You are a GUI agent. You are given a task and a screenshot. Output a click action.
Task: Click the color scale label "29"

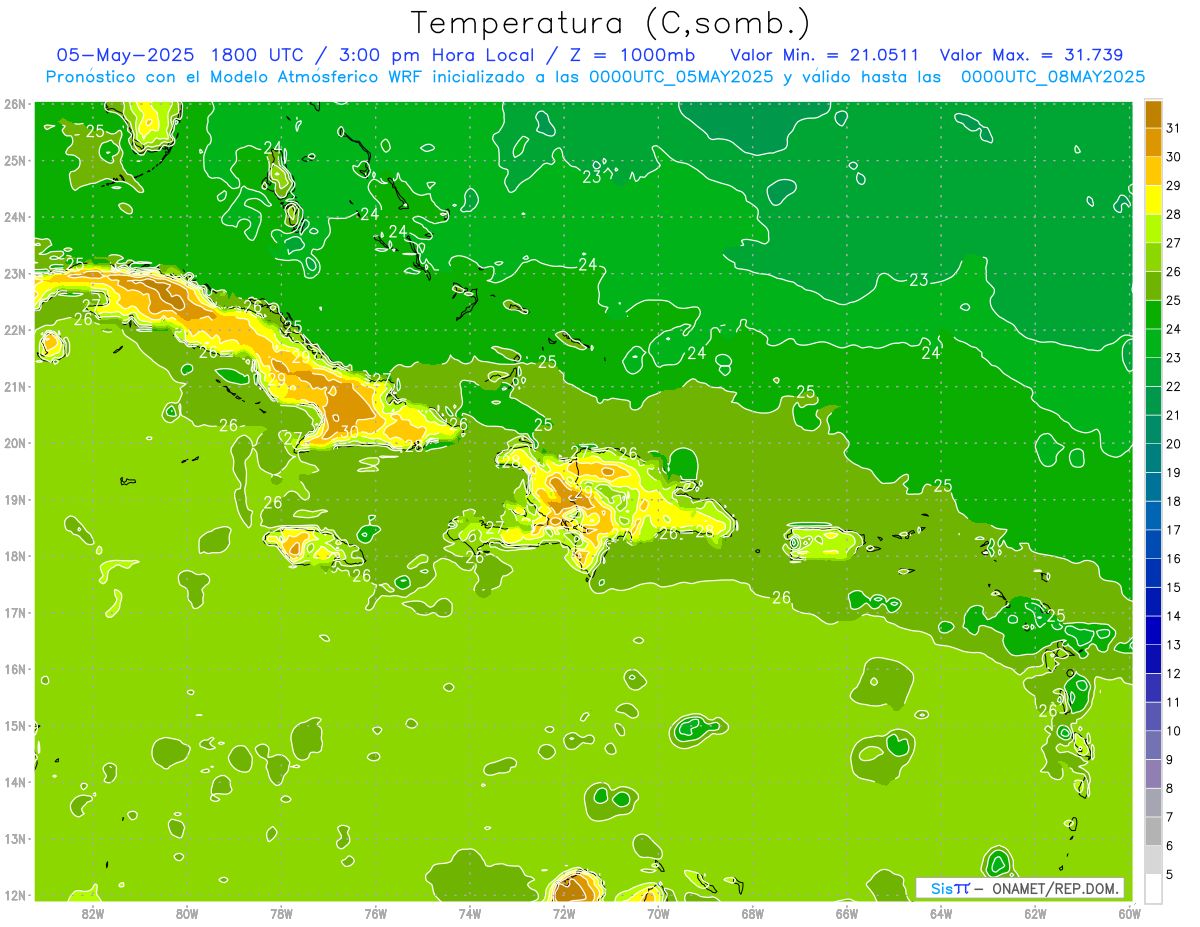tap(1173, 185)
